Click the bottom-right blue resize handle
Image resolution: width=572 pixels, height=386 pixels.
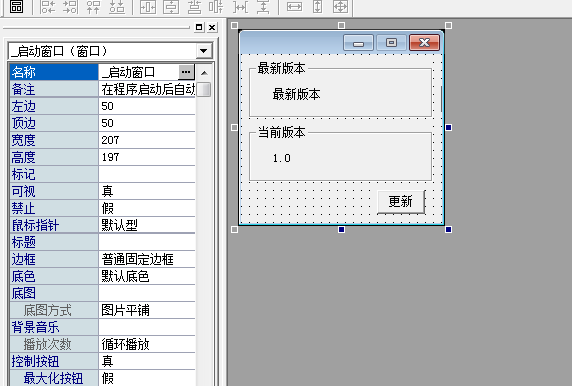[449, 229]
